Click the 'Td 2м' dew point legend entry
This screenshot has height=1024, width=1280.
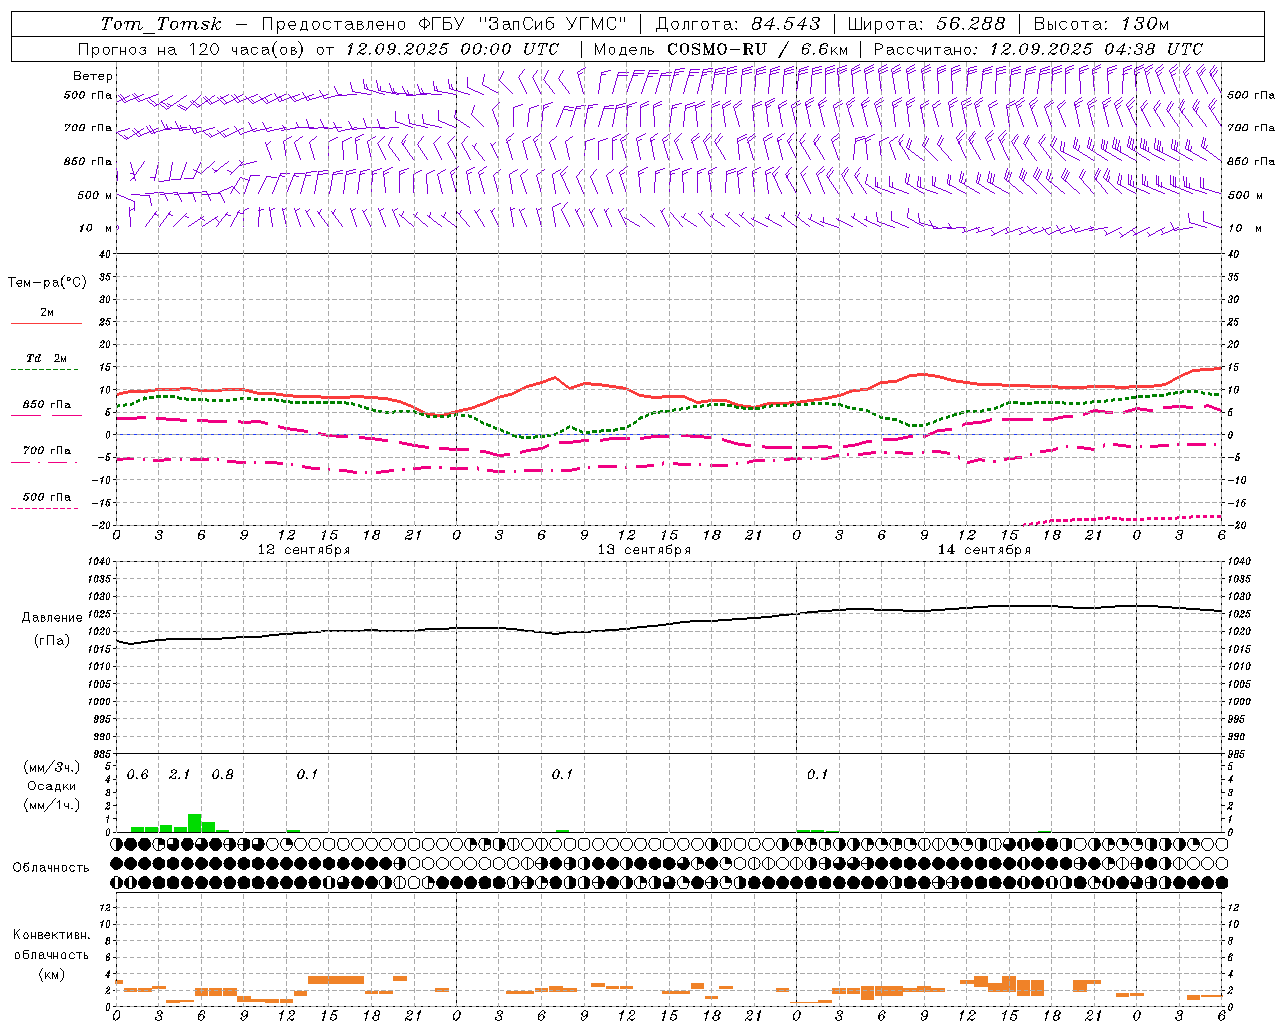[47, 358]
